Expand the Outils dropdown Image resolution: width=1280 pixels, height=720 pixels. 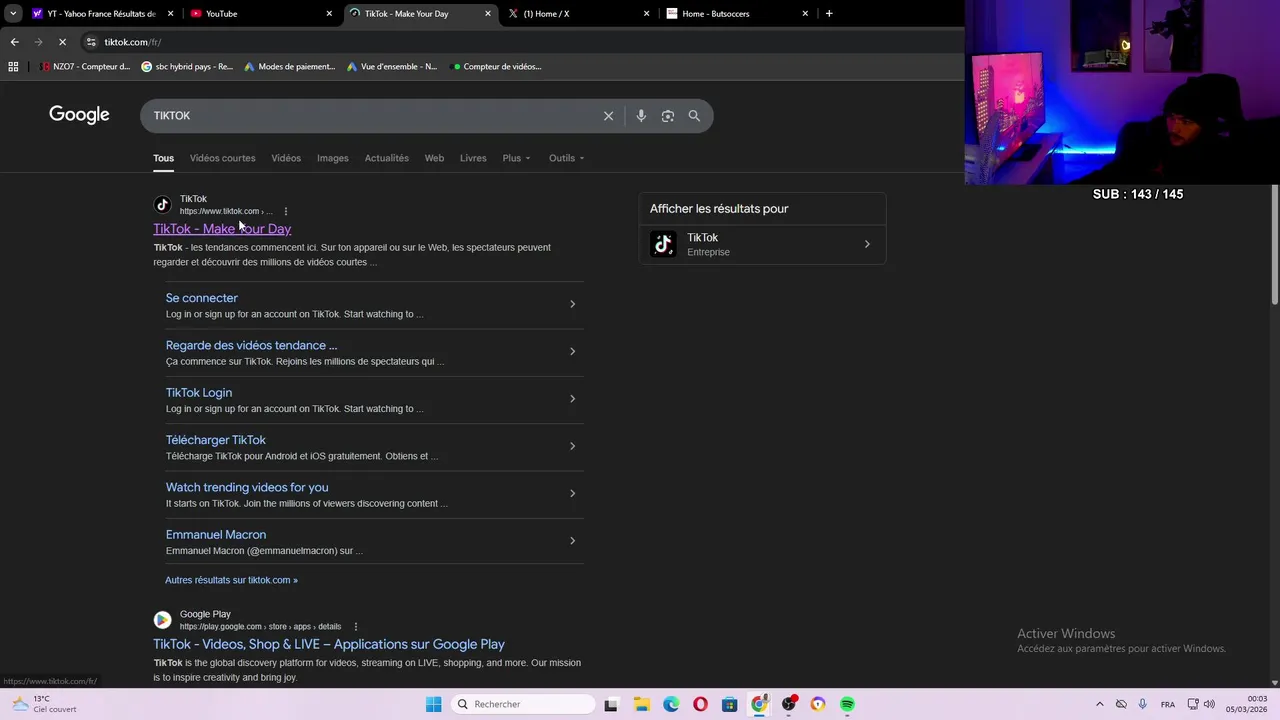tap(566, 158)
